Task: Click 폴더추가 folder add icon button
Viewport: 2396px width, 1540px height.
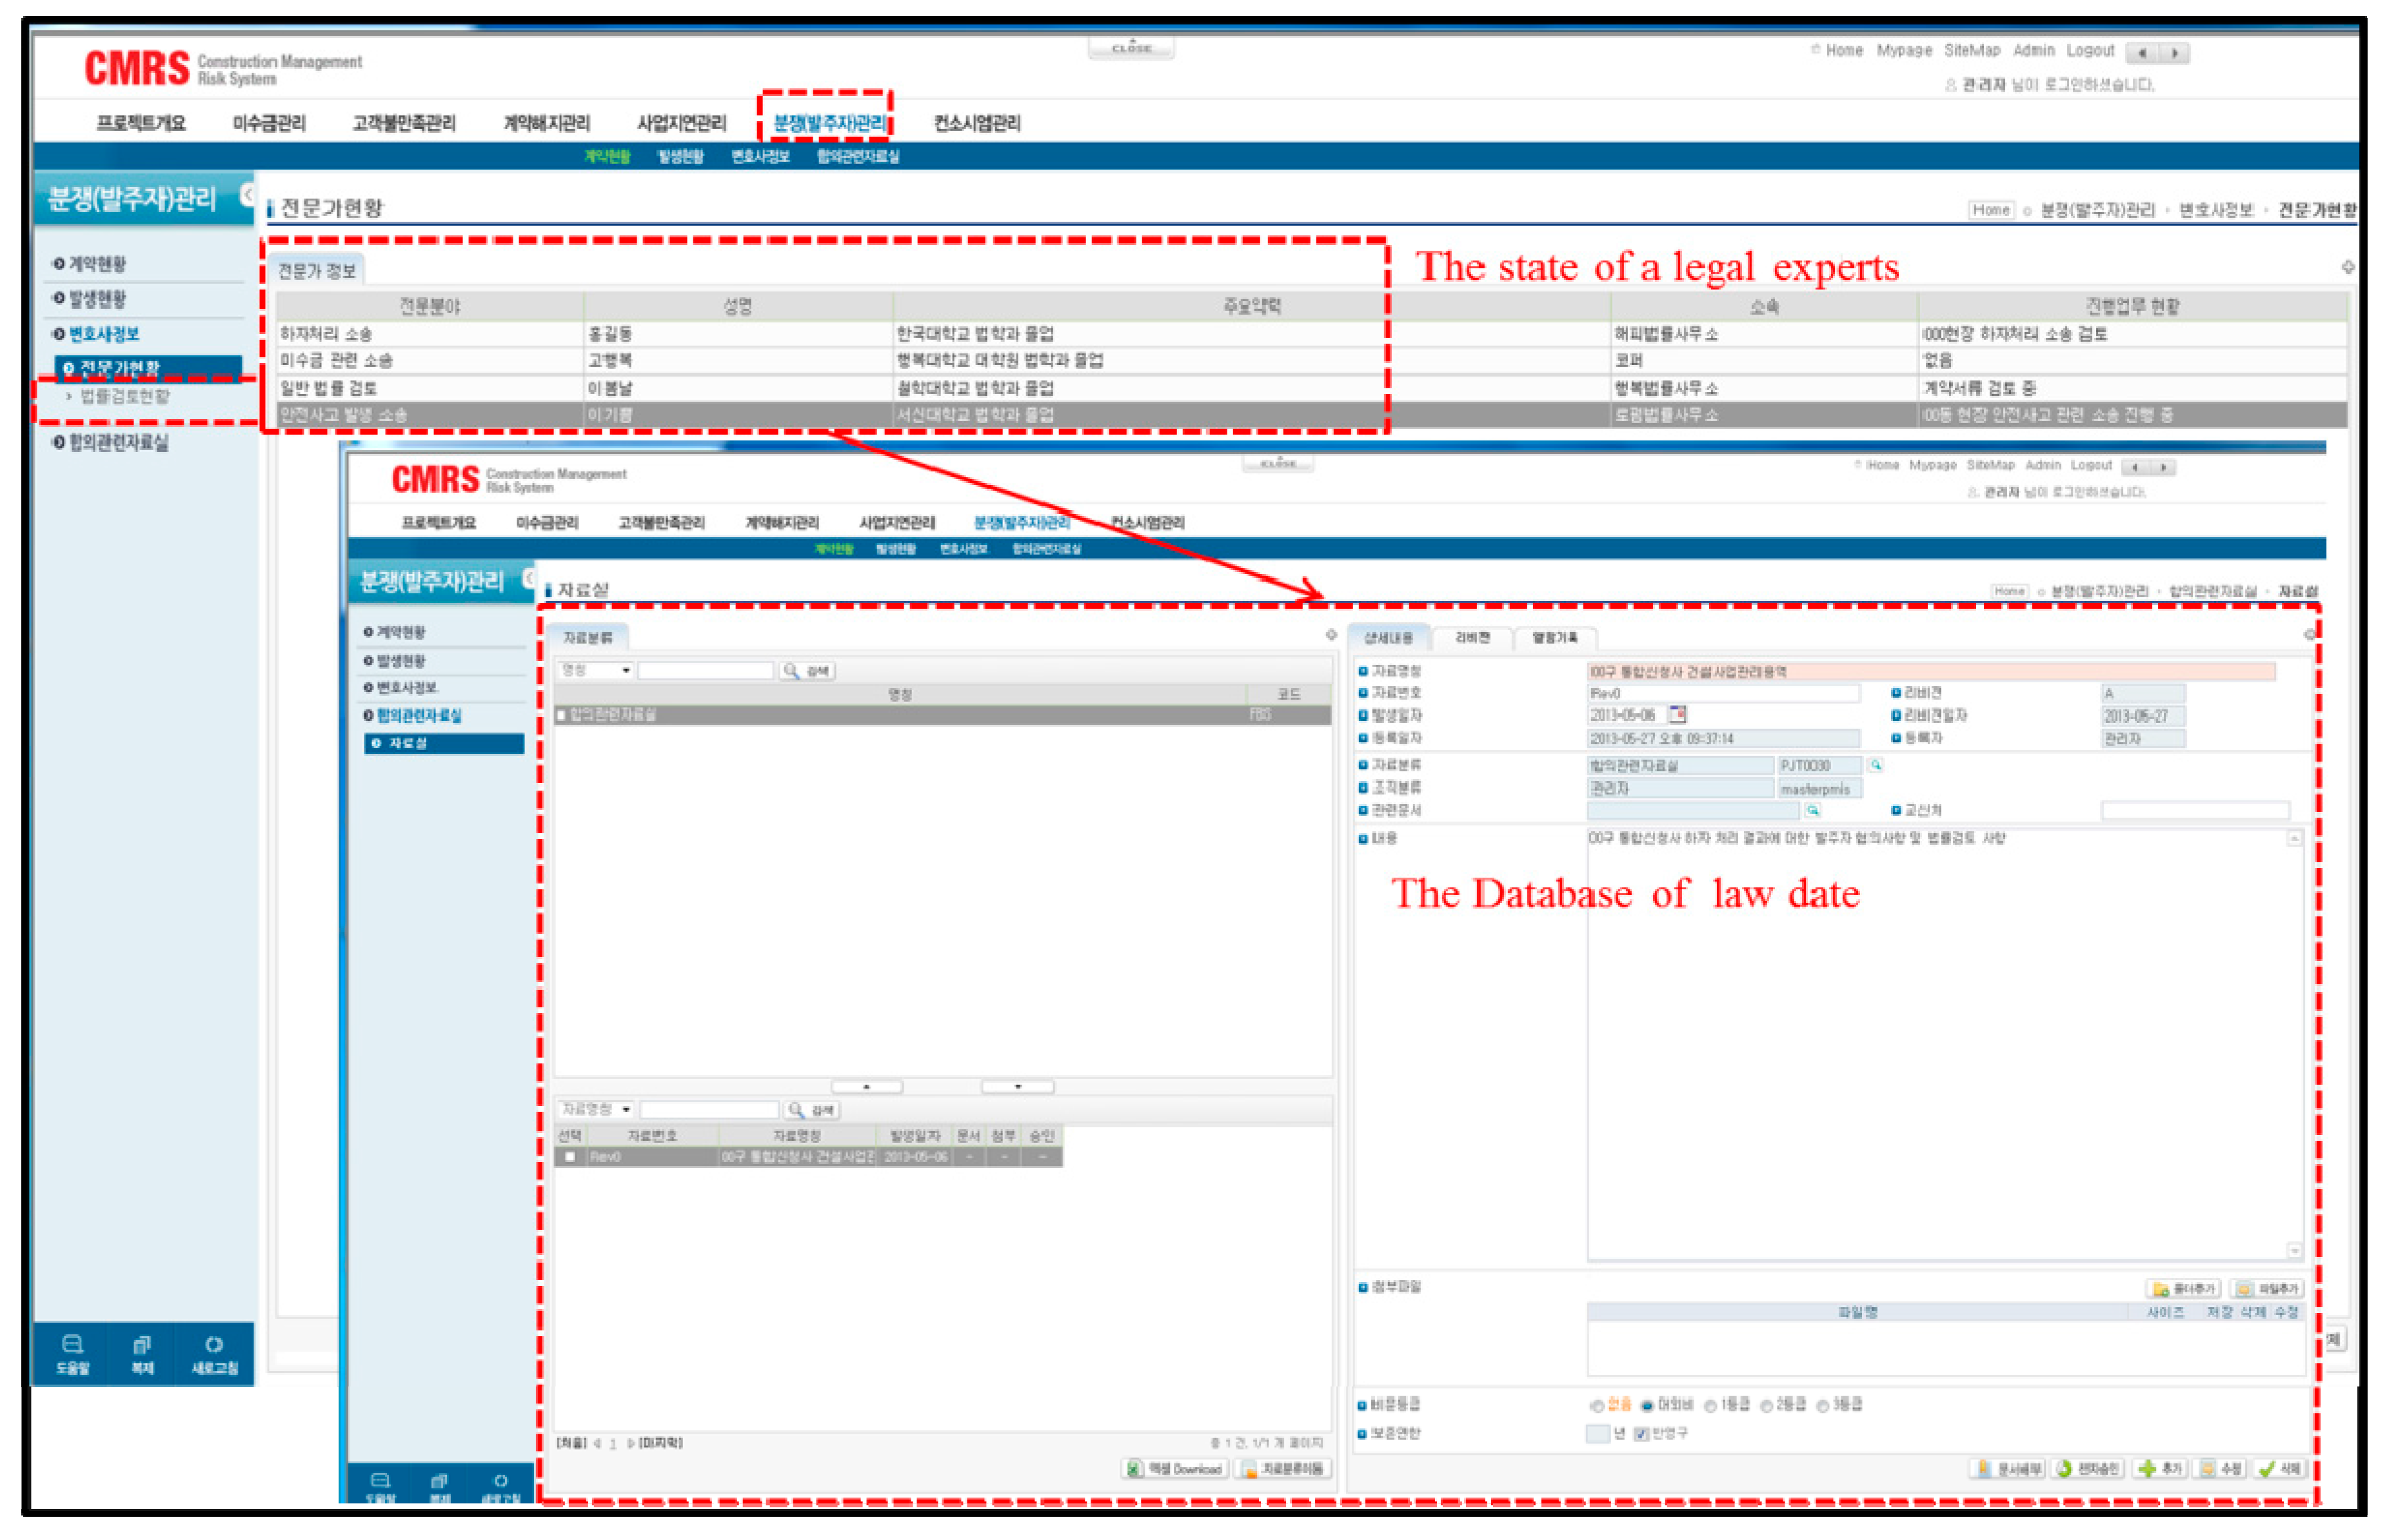Action: click(x=2183, y=1289)
